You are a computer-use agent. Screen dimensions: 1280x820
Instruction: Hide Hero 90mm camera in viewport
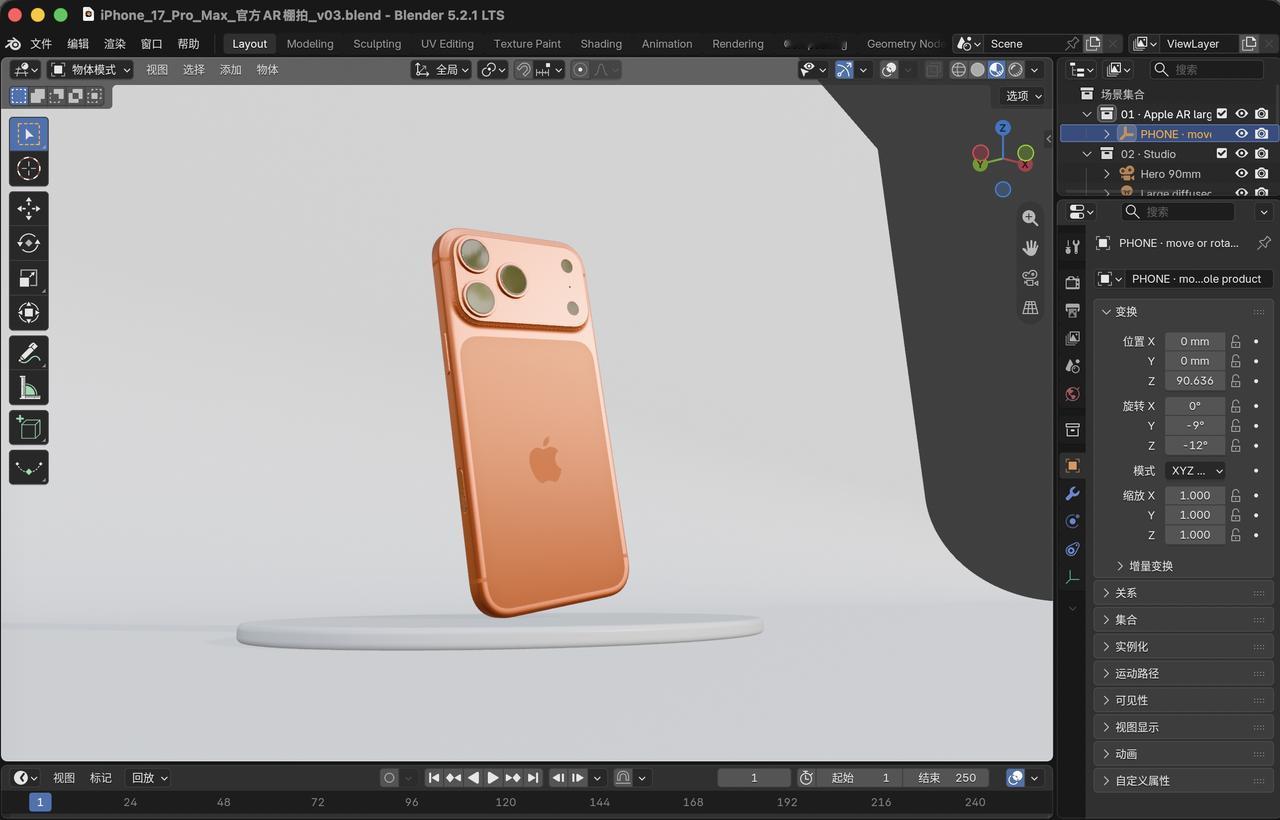tap(1242, 174)
